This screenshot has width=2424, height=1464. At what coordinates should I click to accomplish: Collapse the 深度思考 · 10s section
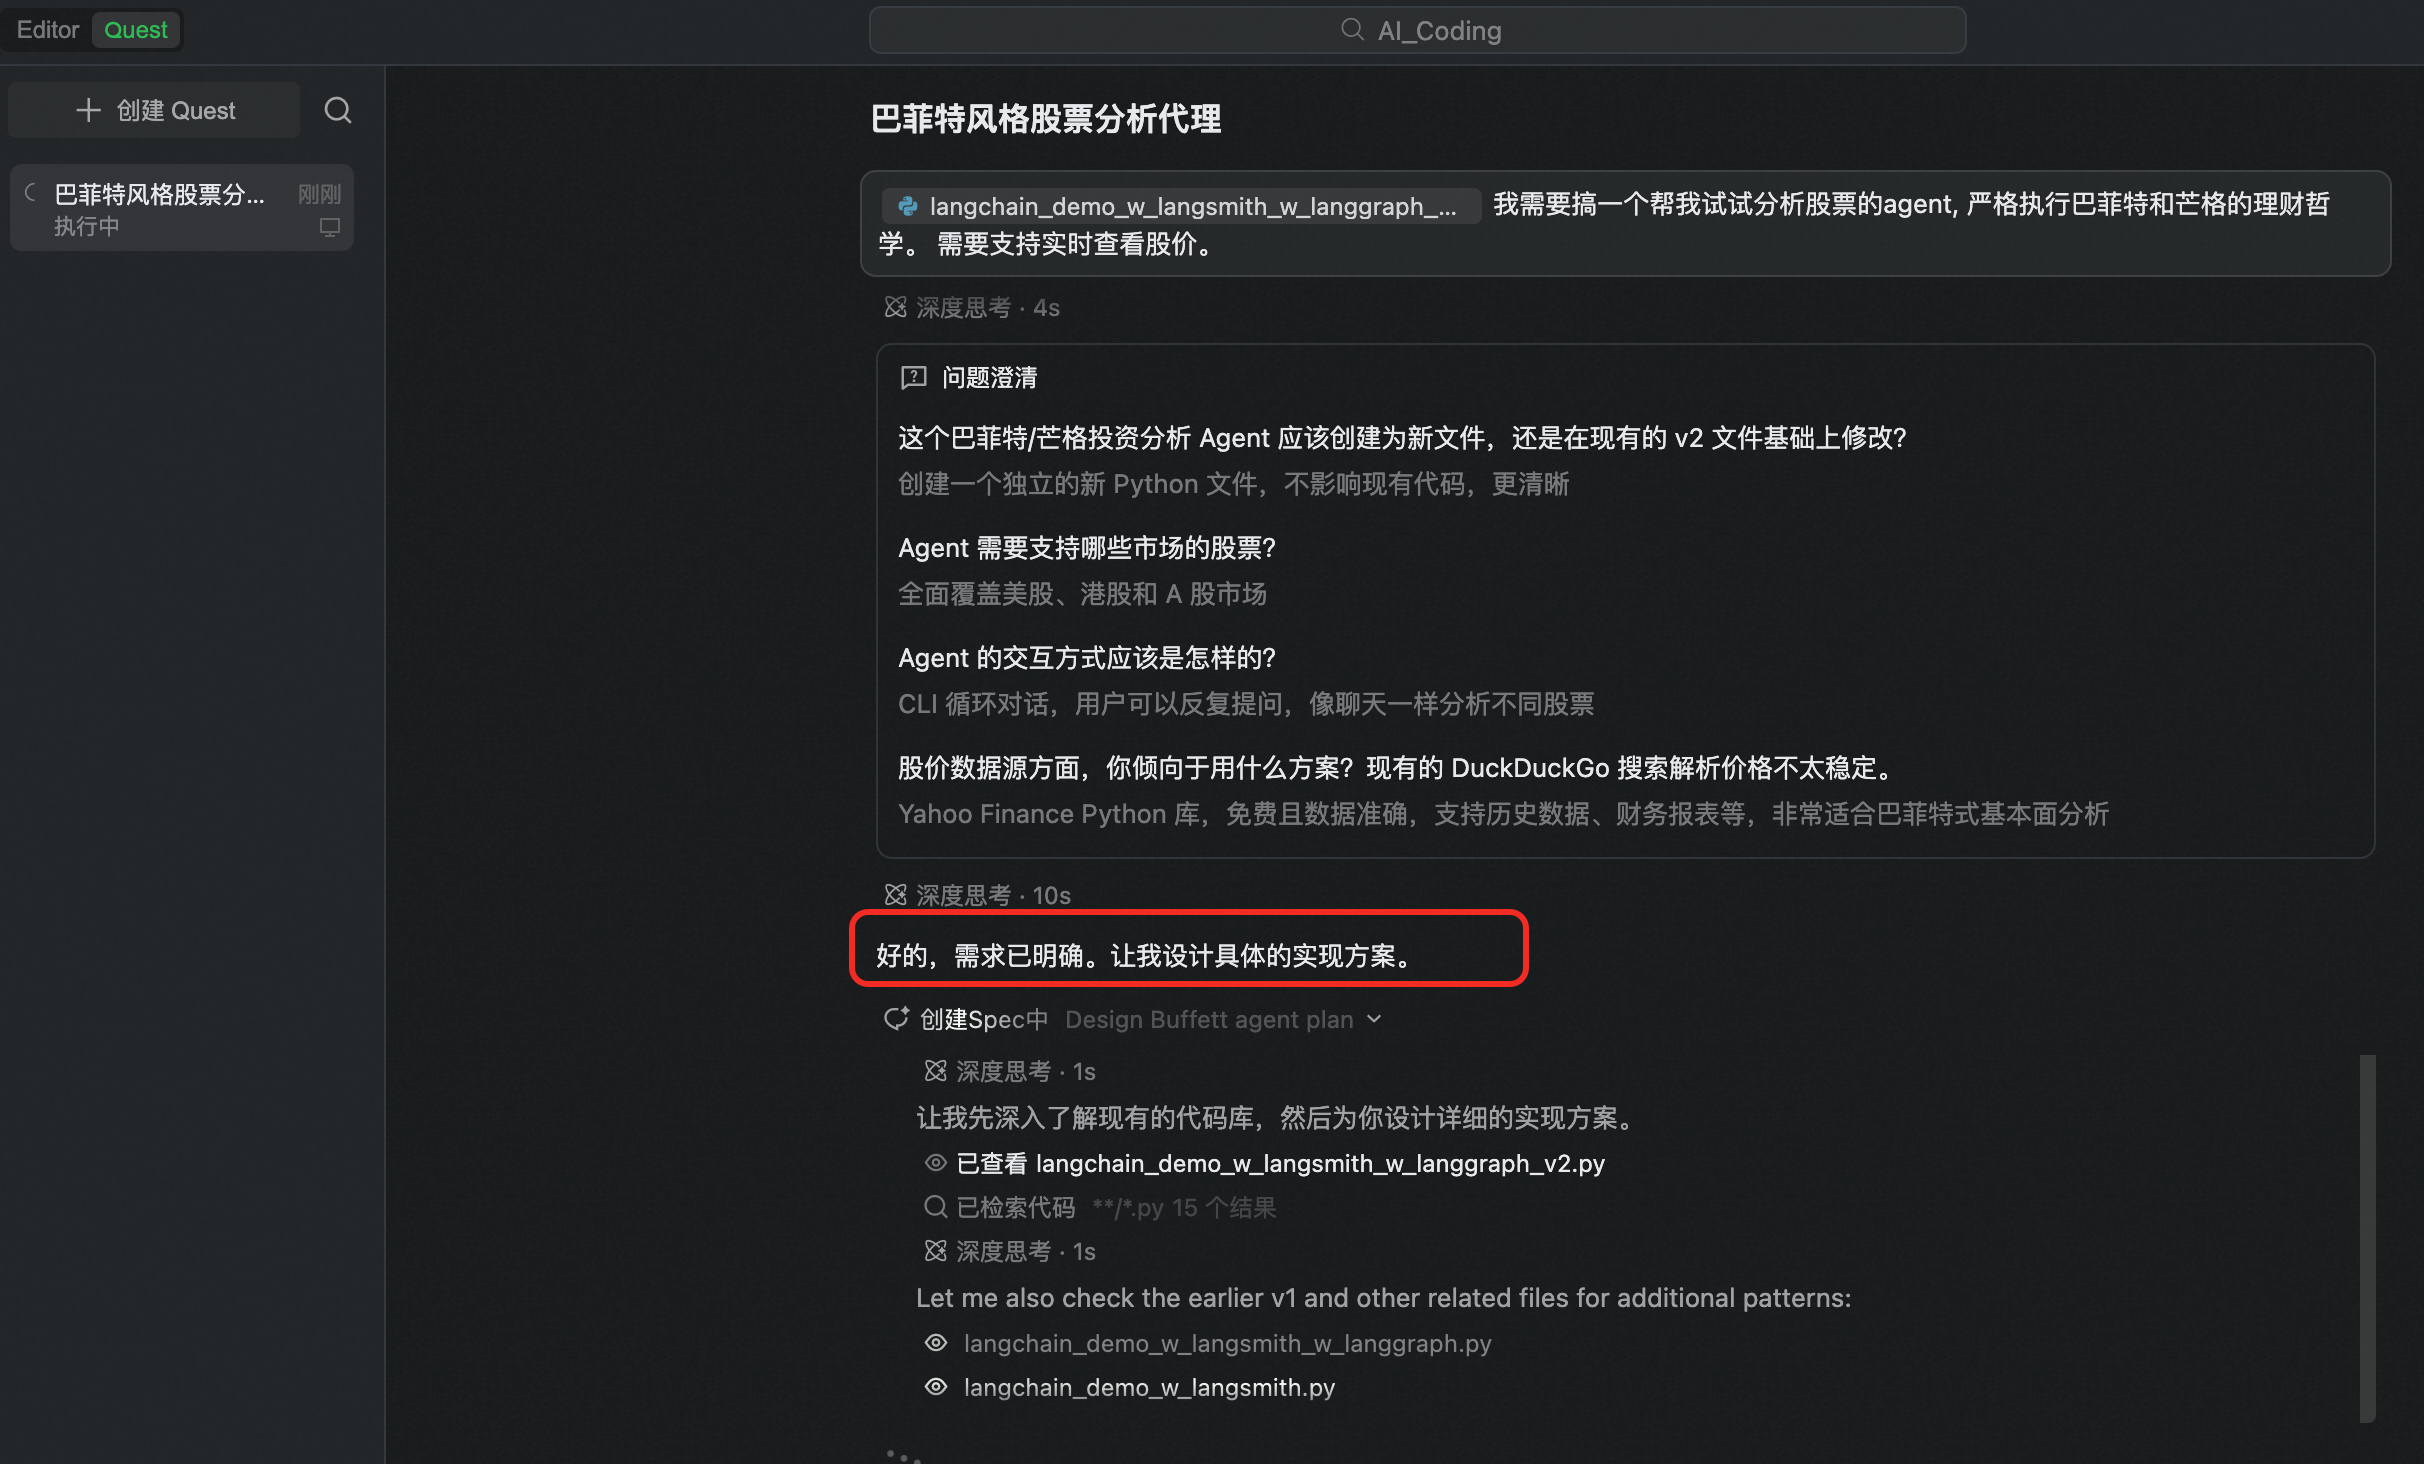tap(975, 895)
